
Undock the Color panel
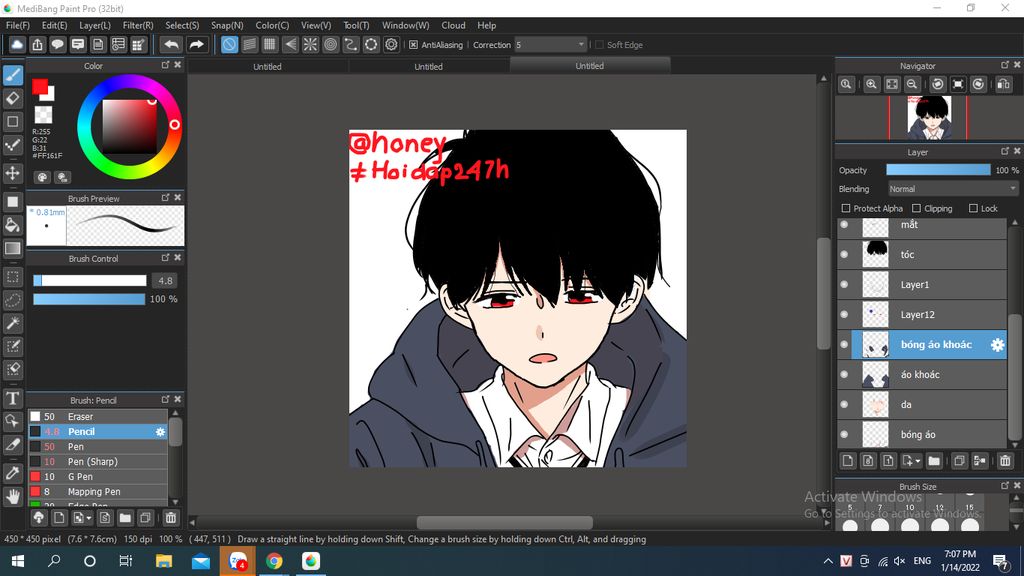[165, 65]
